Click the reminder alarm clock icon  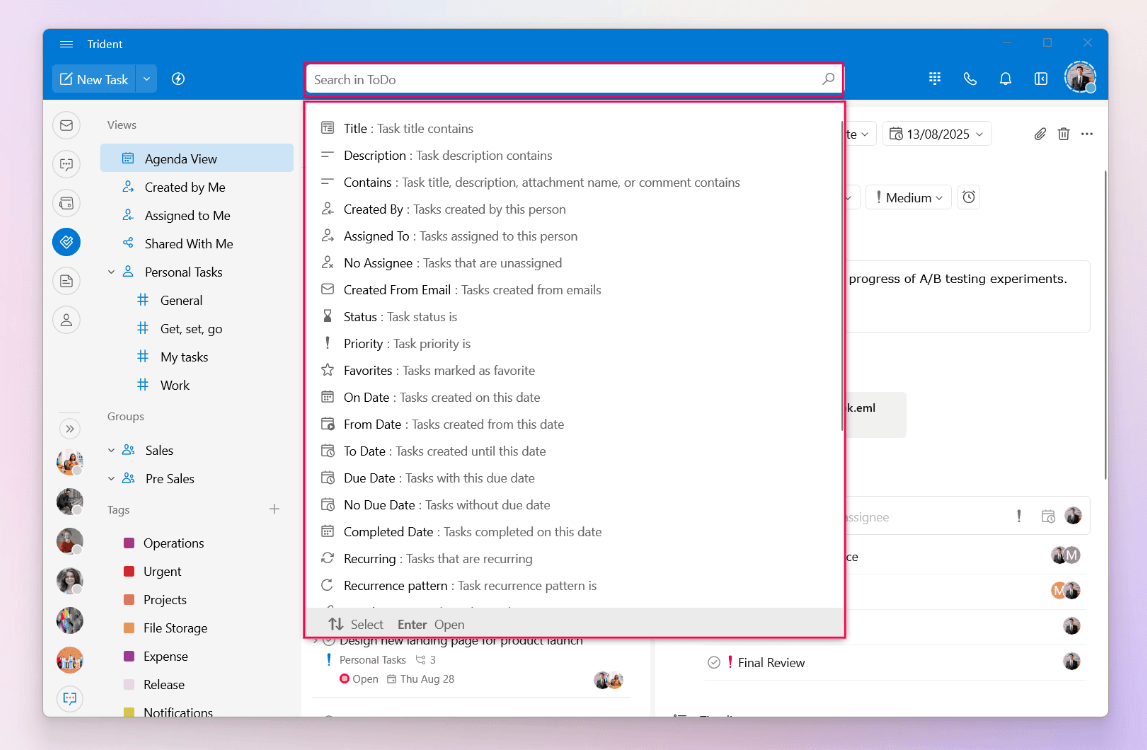click(969, 197)
